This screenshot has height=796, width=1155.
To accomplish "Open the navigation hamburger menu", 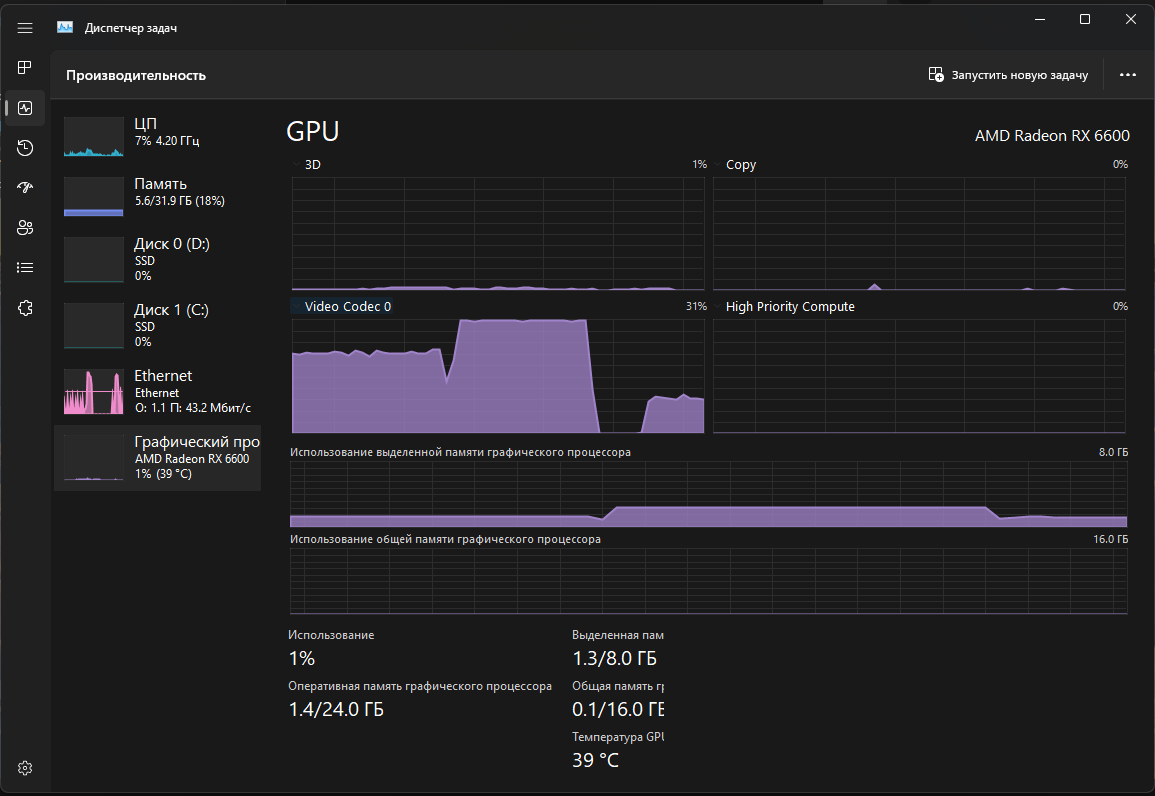I will [25, 28].
